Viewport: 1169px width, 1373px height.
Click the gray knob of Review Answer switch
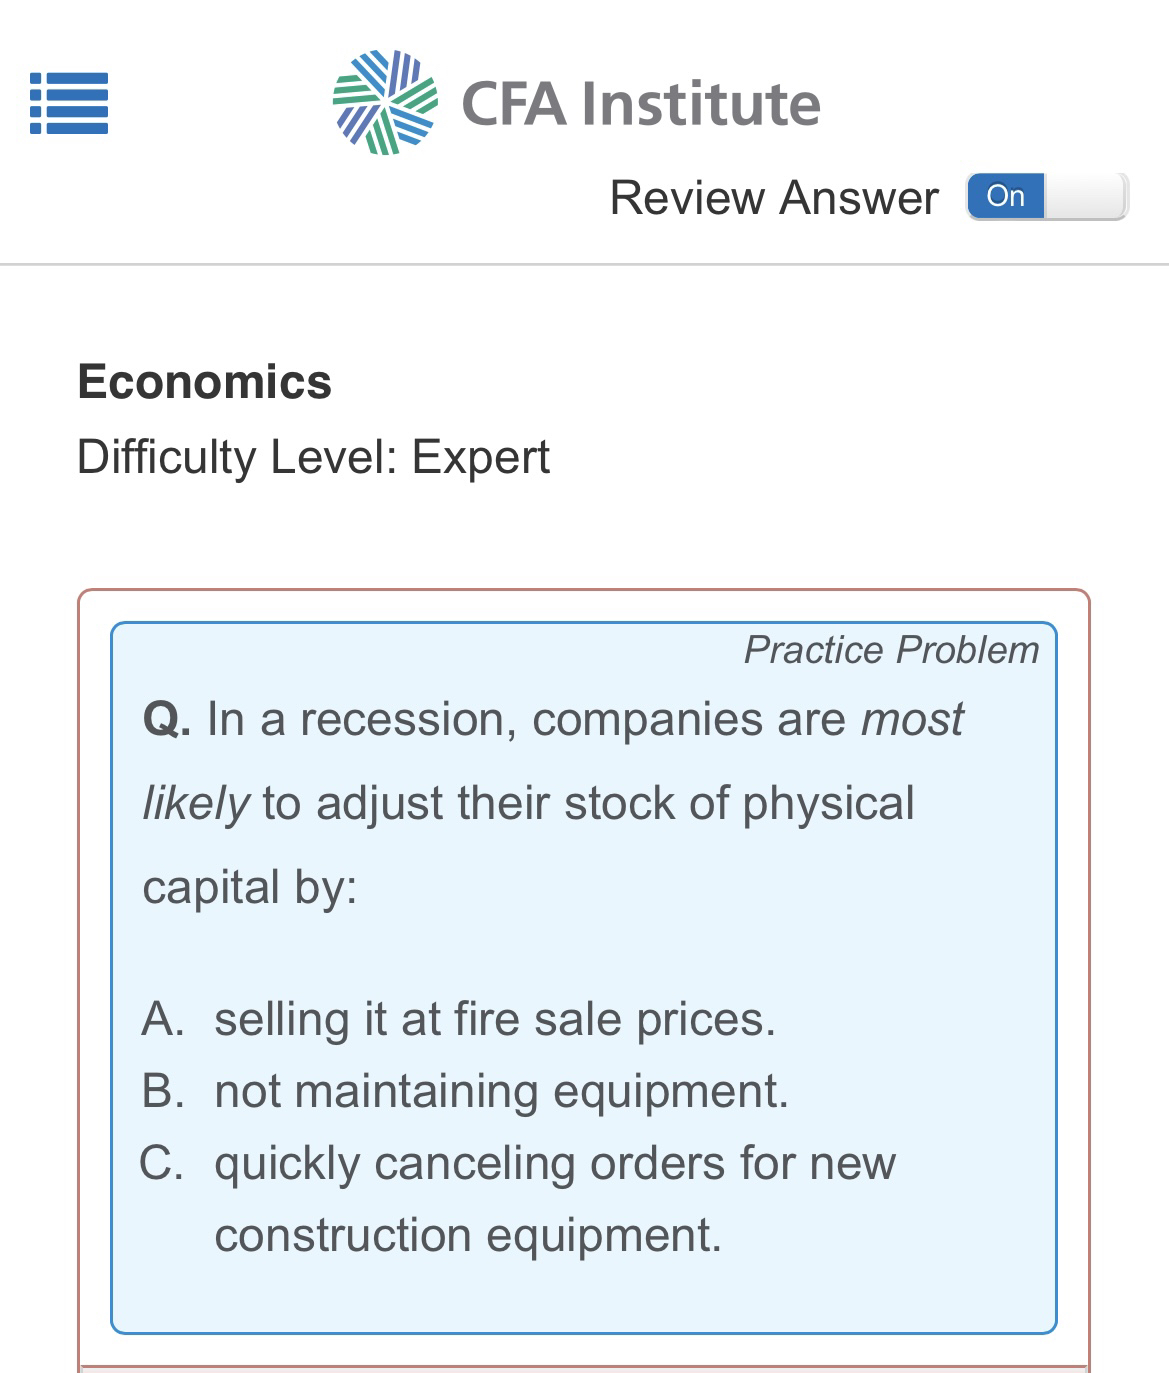[x=1087, y=196]
